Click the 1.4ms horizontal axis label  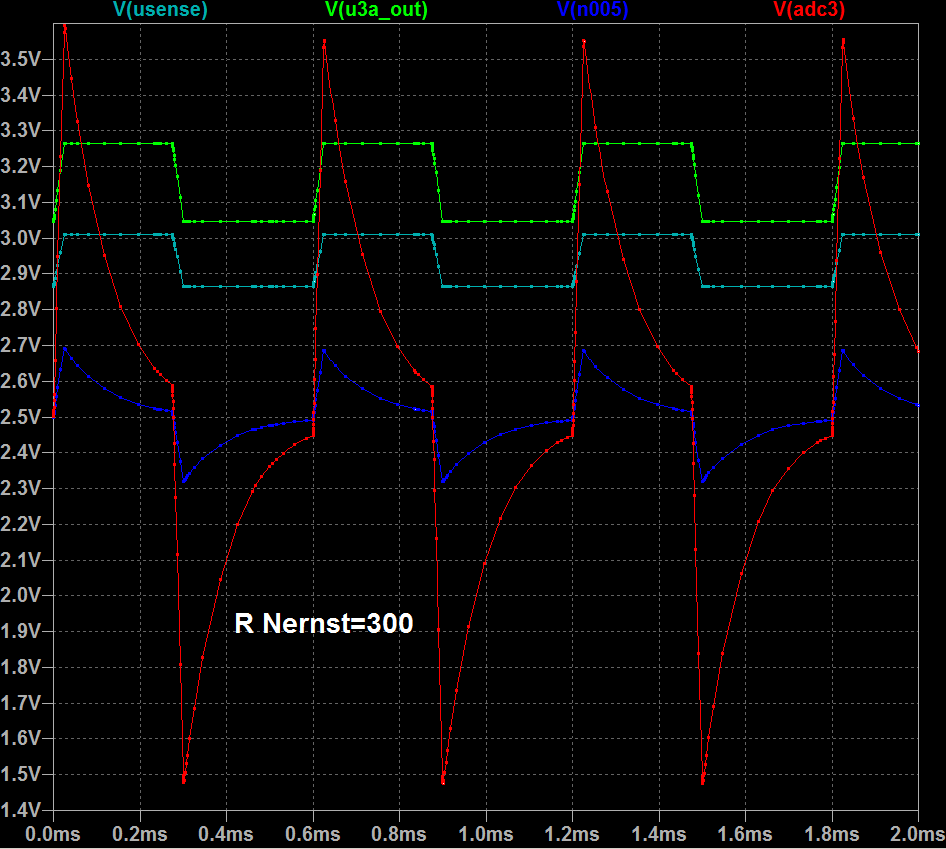click(x=659, y=833)
